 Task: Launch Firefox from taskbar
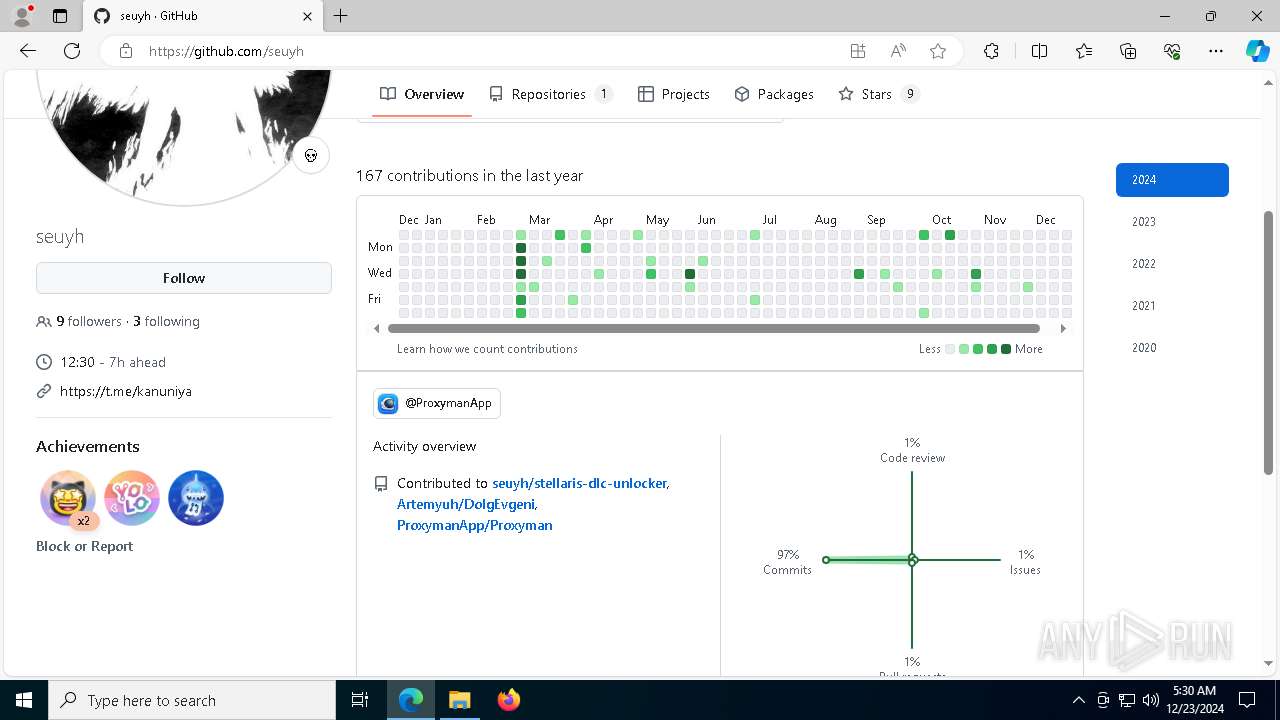tap(509, 700)
